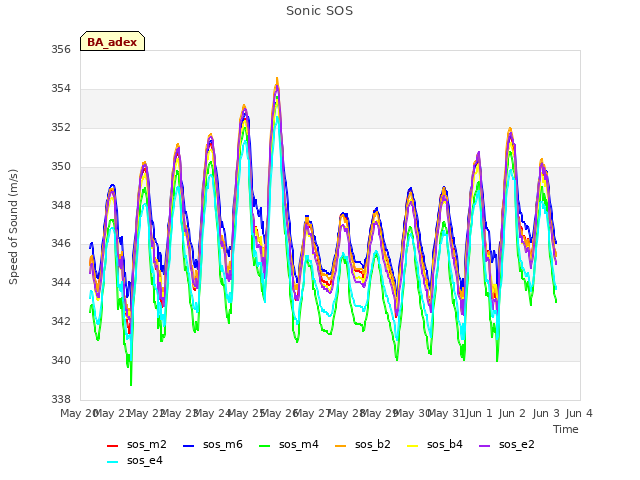Click the Jun 2 x-axis tick label
The height and width of the screenshot is (480, 640).
(x=512, y=413)
